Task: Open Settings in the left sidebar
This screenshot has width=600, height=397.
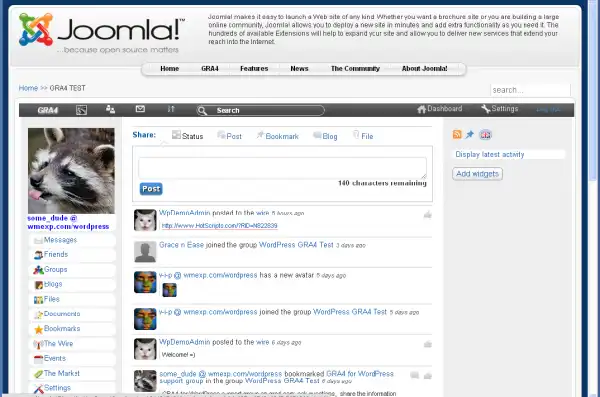Action: tap(72, 388)
